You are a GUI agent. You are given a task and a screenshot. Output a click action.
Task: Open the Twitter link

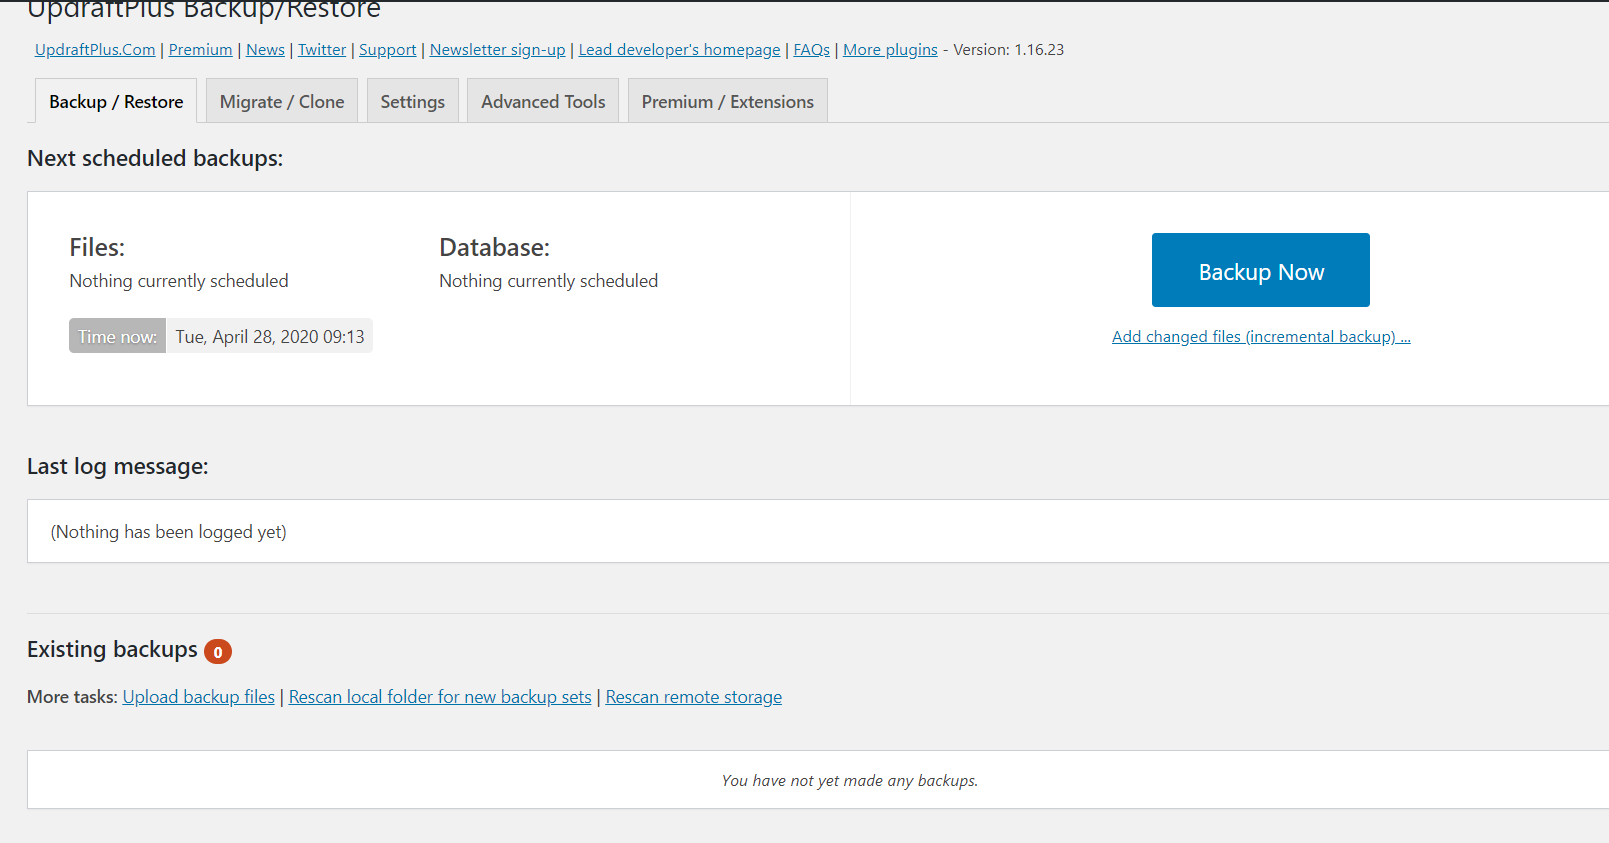click(x=322, y=49)
